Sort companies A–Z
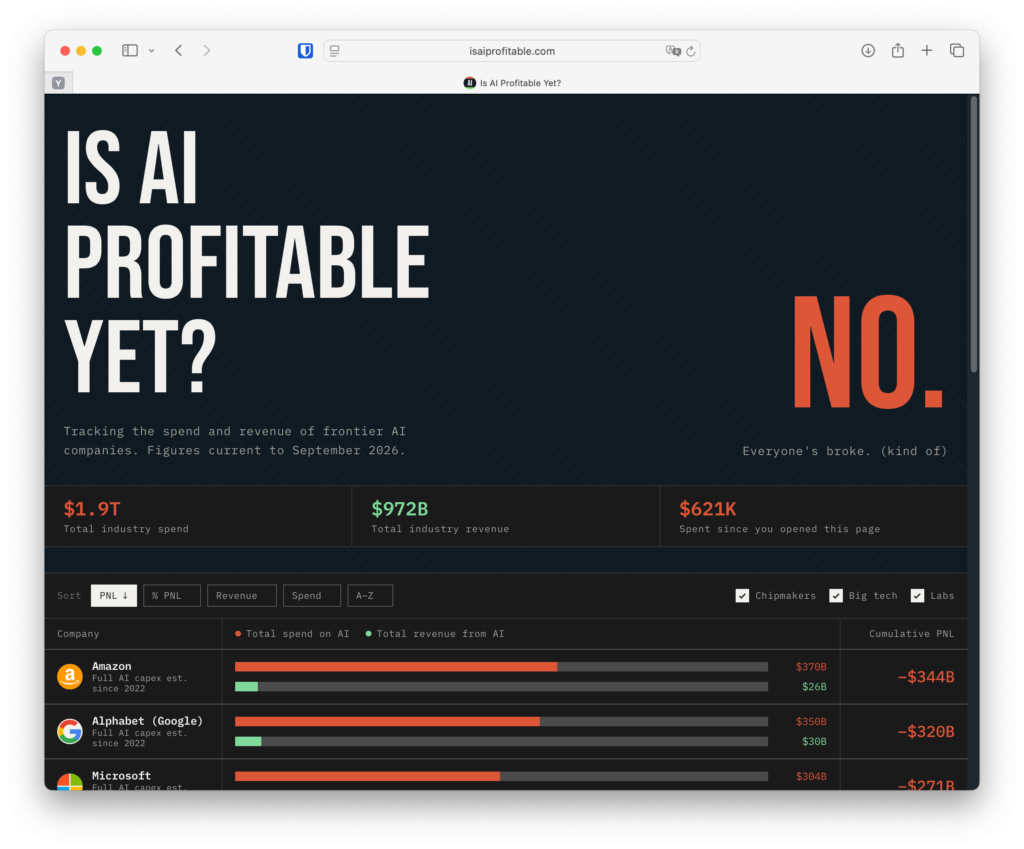1024x849 pixels. click(x=370, y=596)
